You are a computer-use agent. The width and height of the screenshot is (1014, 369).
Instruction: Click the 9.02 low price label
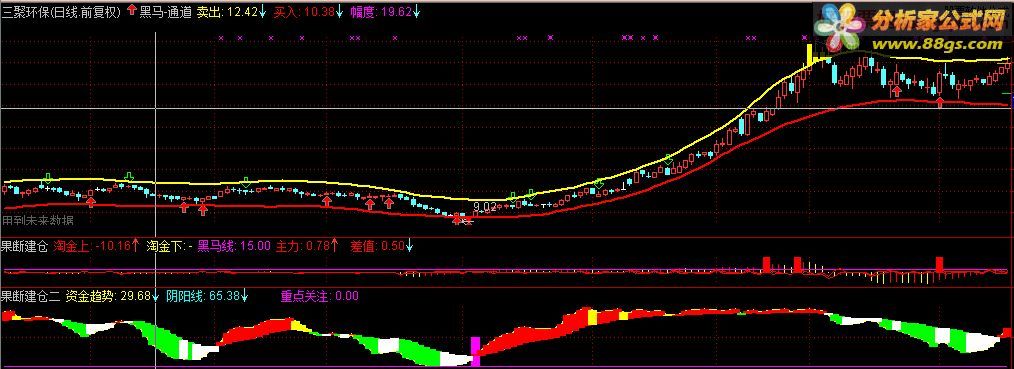click(485, 206)
